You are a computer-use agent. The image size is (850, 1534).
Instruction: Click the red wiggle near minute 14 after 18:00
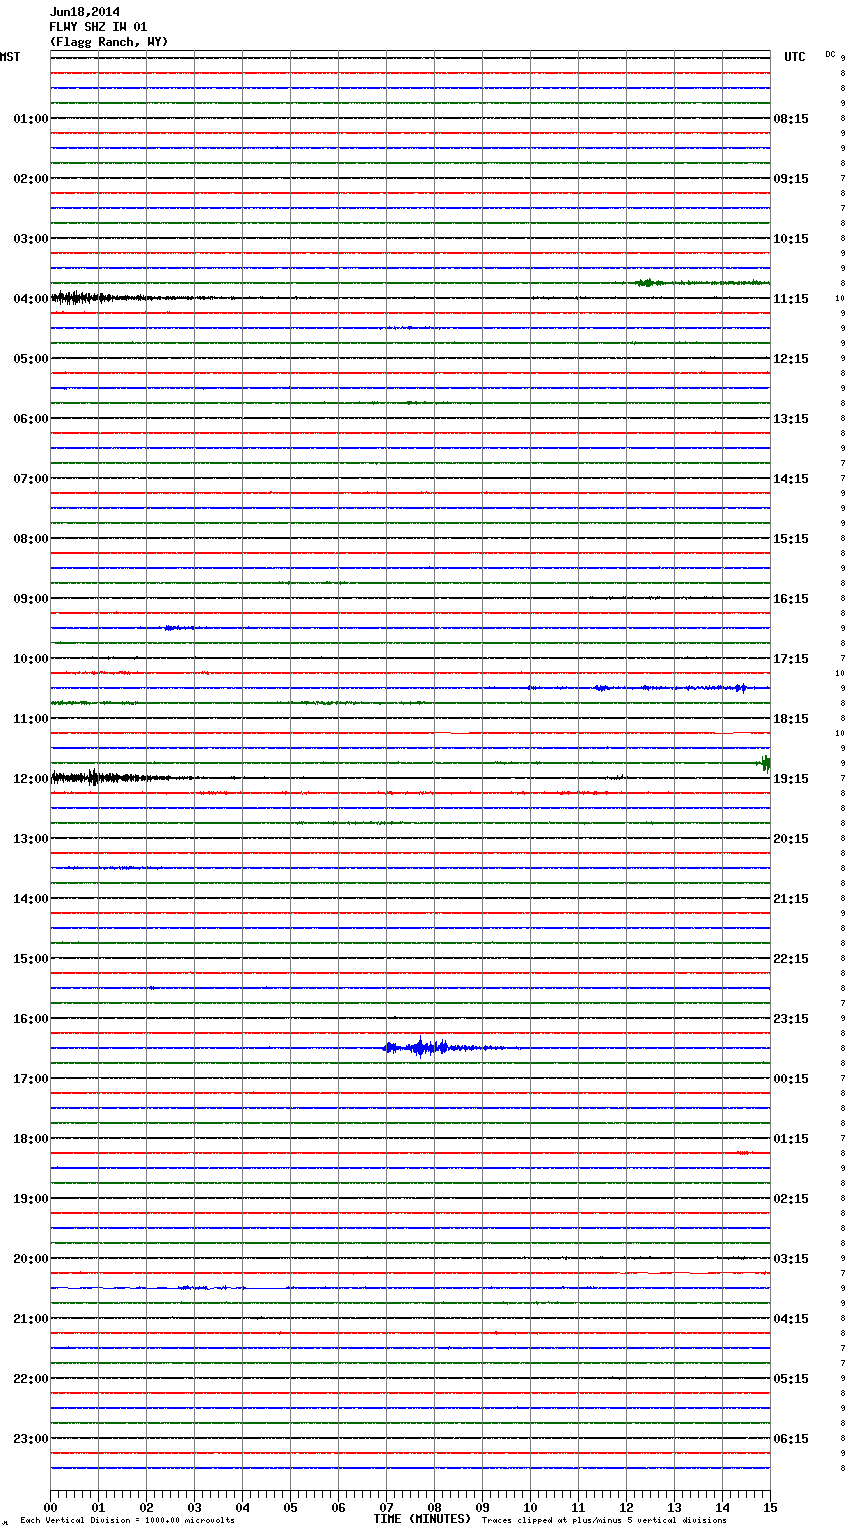(x=742, y=1153)
